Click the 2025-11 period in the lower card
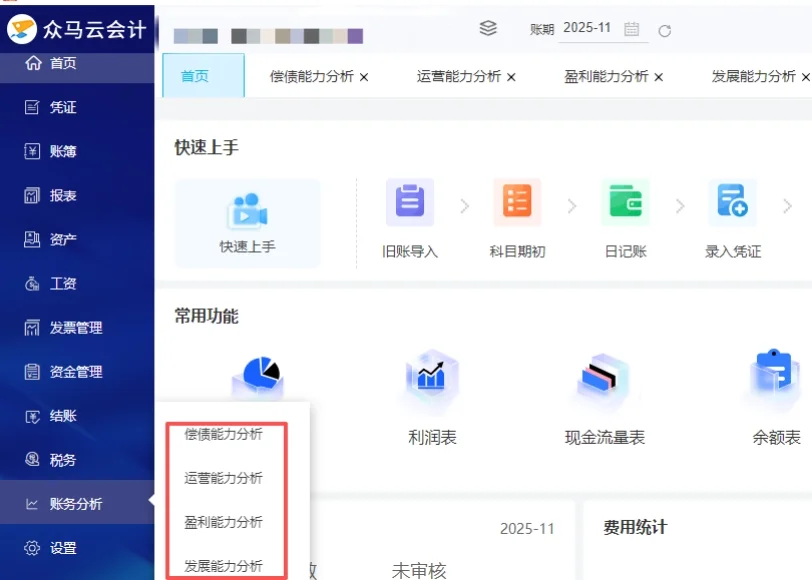The width and height of the screenshot is (812, 580). (x=527, y=529)
